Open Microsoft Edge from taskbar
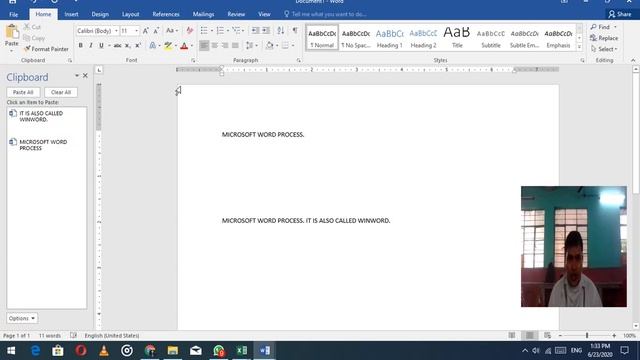Viewport: 640px width, 360px height. pyautogui.click(x=35, y=351)
